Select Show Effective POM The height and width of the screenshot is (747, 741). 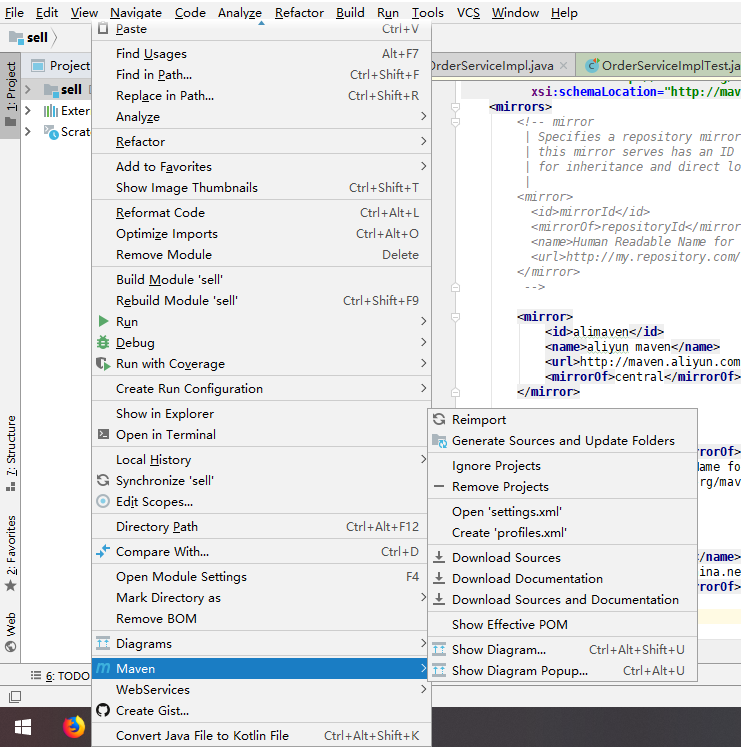(509, 625)
